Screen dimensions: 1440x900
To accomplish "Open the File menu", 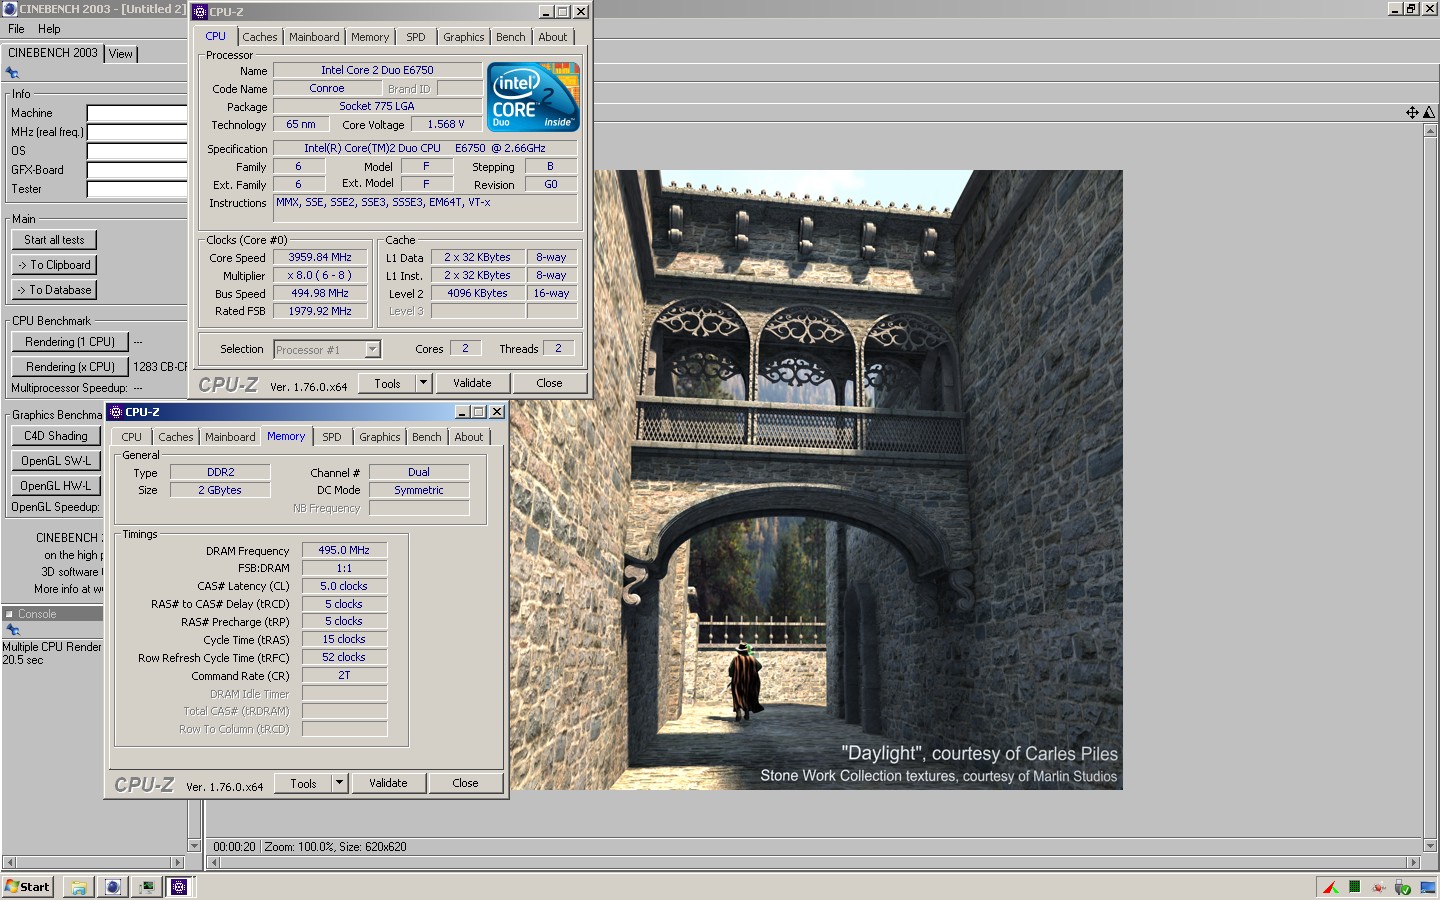I will pyautogui.click(x=16, y=29).
